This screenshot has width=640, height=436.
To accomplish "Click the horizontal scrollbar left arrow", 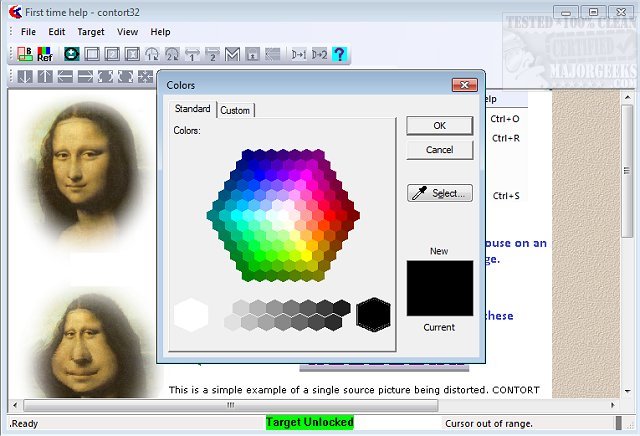I will click(15, 405).
